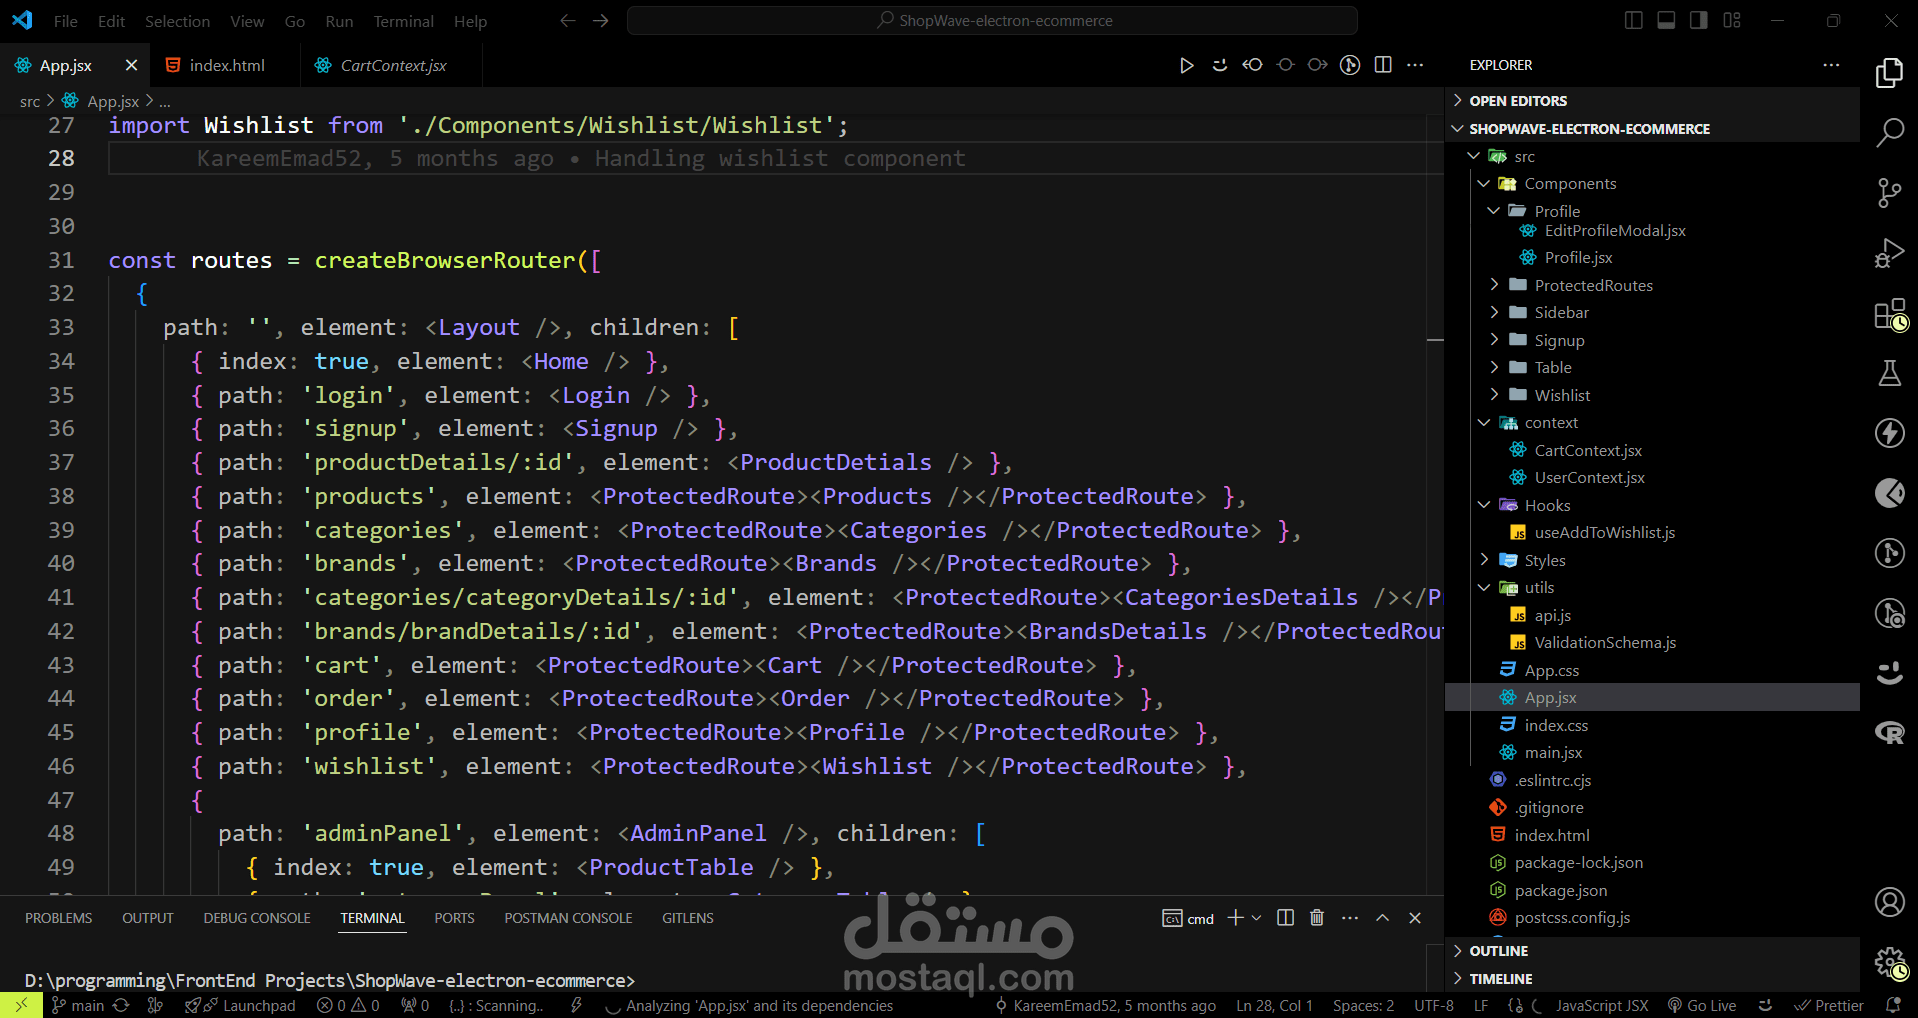Click JavaScript JSX language mode
This screenshot has width=1918, height=1018.
[x=1602, y=1006]
